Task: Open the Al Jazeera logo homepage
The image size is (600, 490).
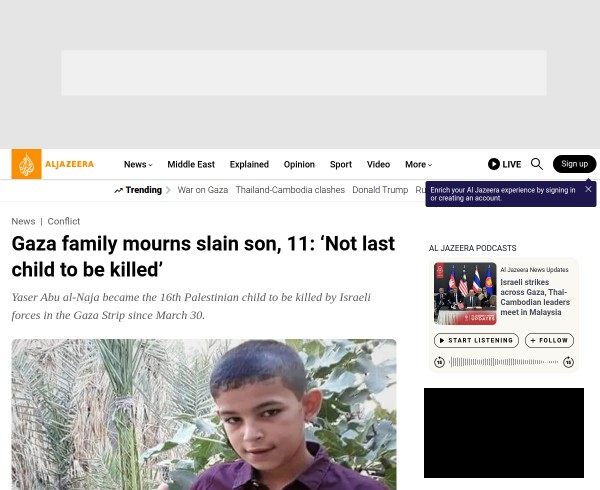Action: point(53,164)
